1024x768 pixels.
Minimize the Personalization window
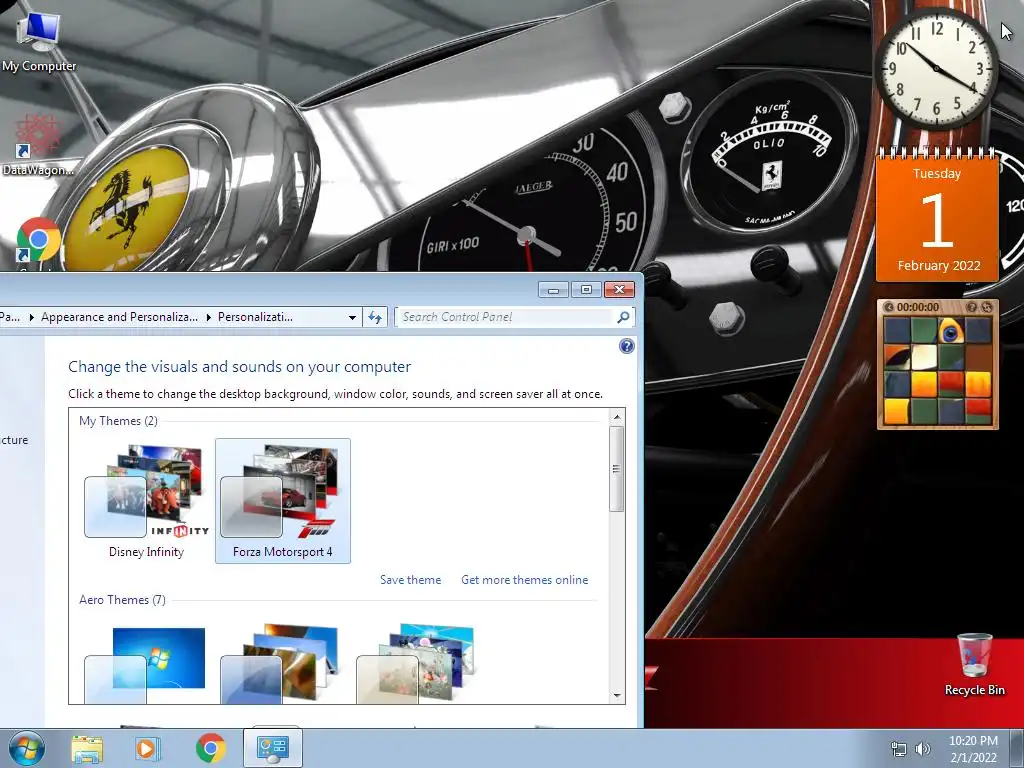pyautogui.click(x=554, y=289)
